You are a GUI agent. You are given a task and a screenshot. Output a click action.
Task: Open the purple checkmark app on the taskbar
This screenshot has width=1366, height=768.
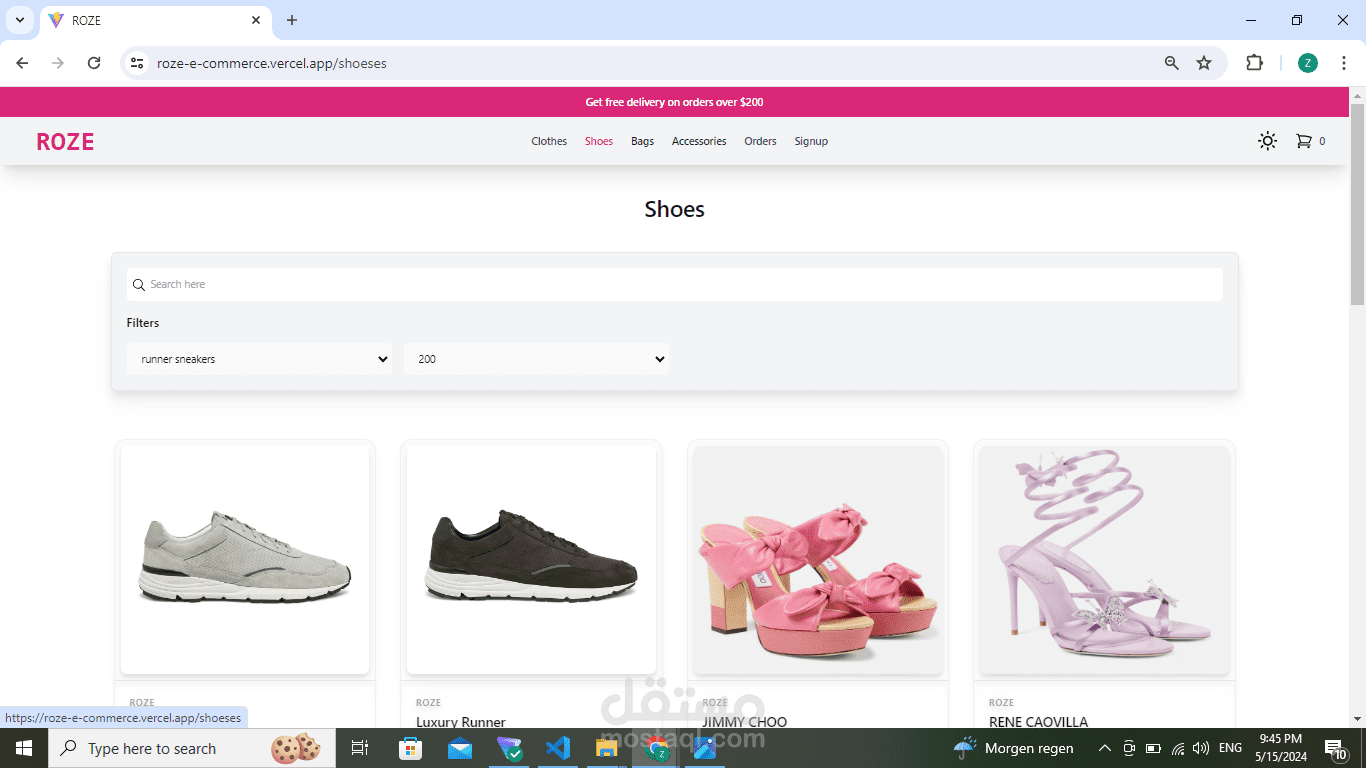[x=510, y=748]
